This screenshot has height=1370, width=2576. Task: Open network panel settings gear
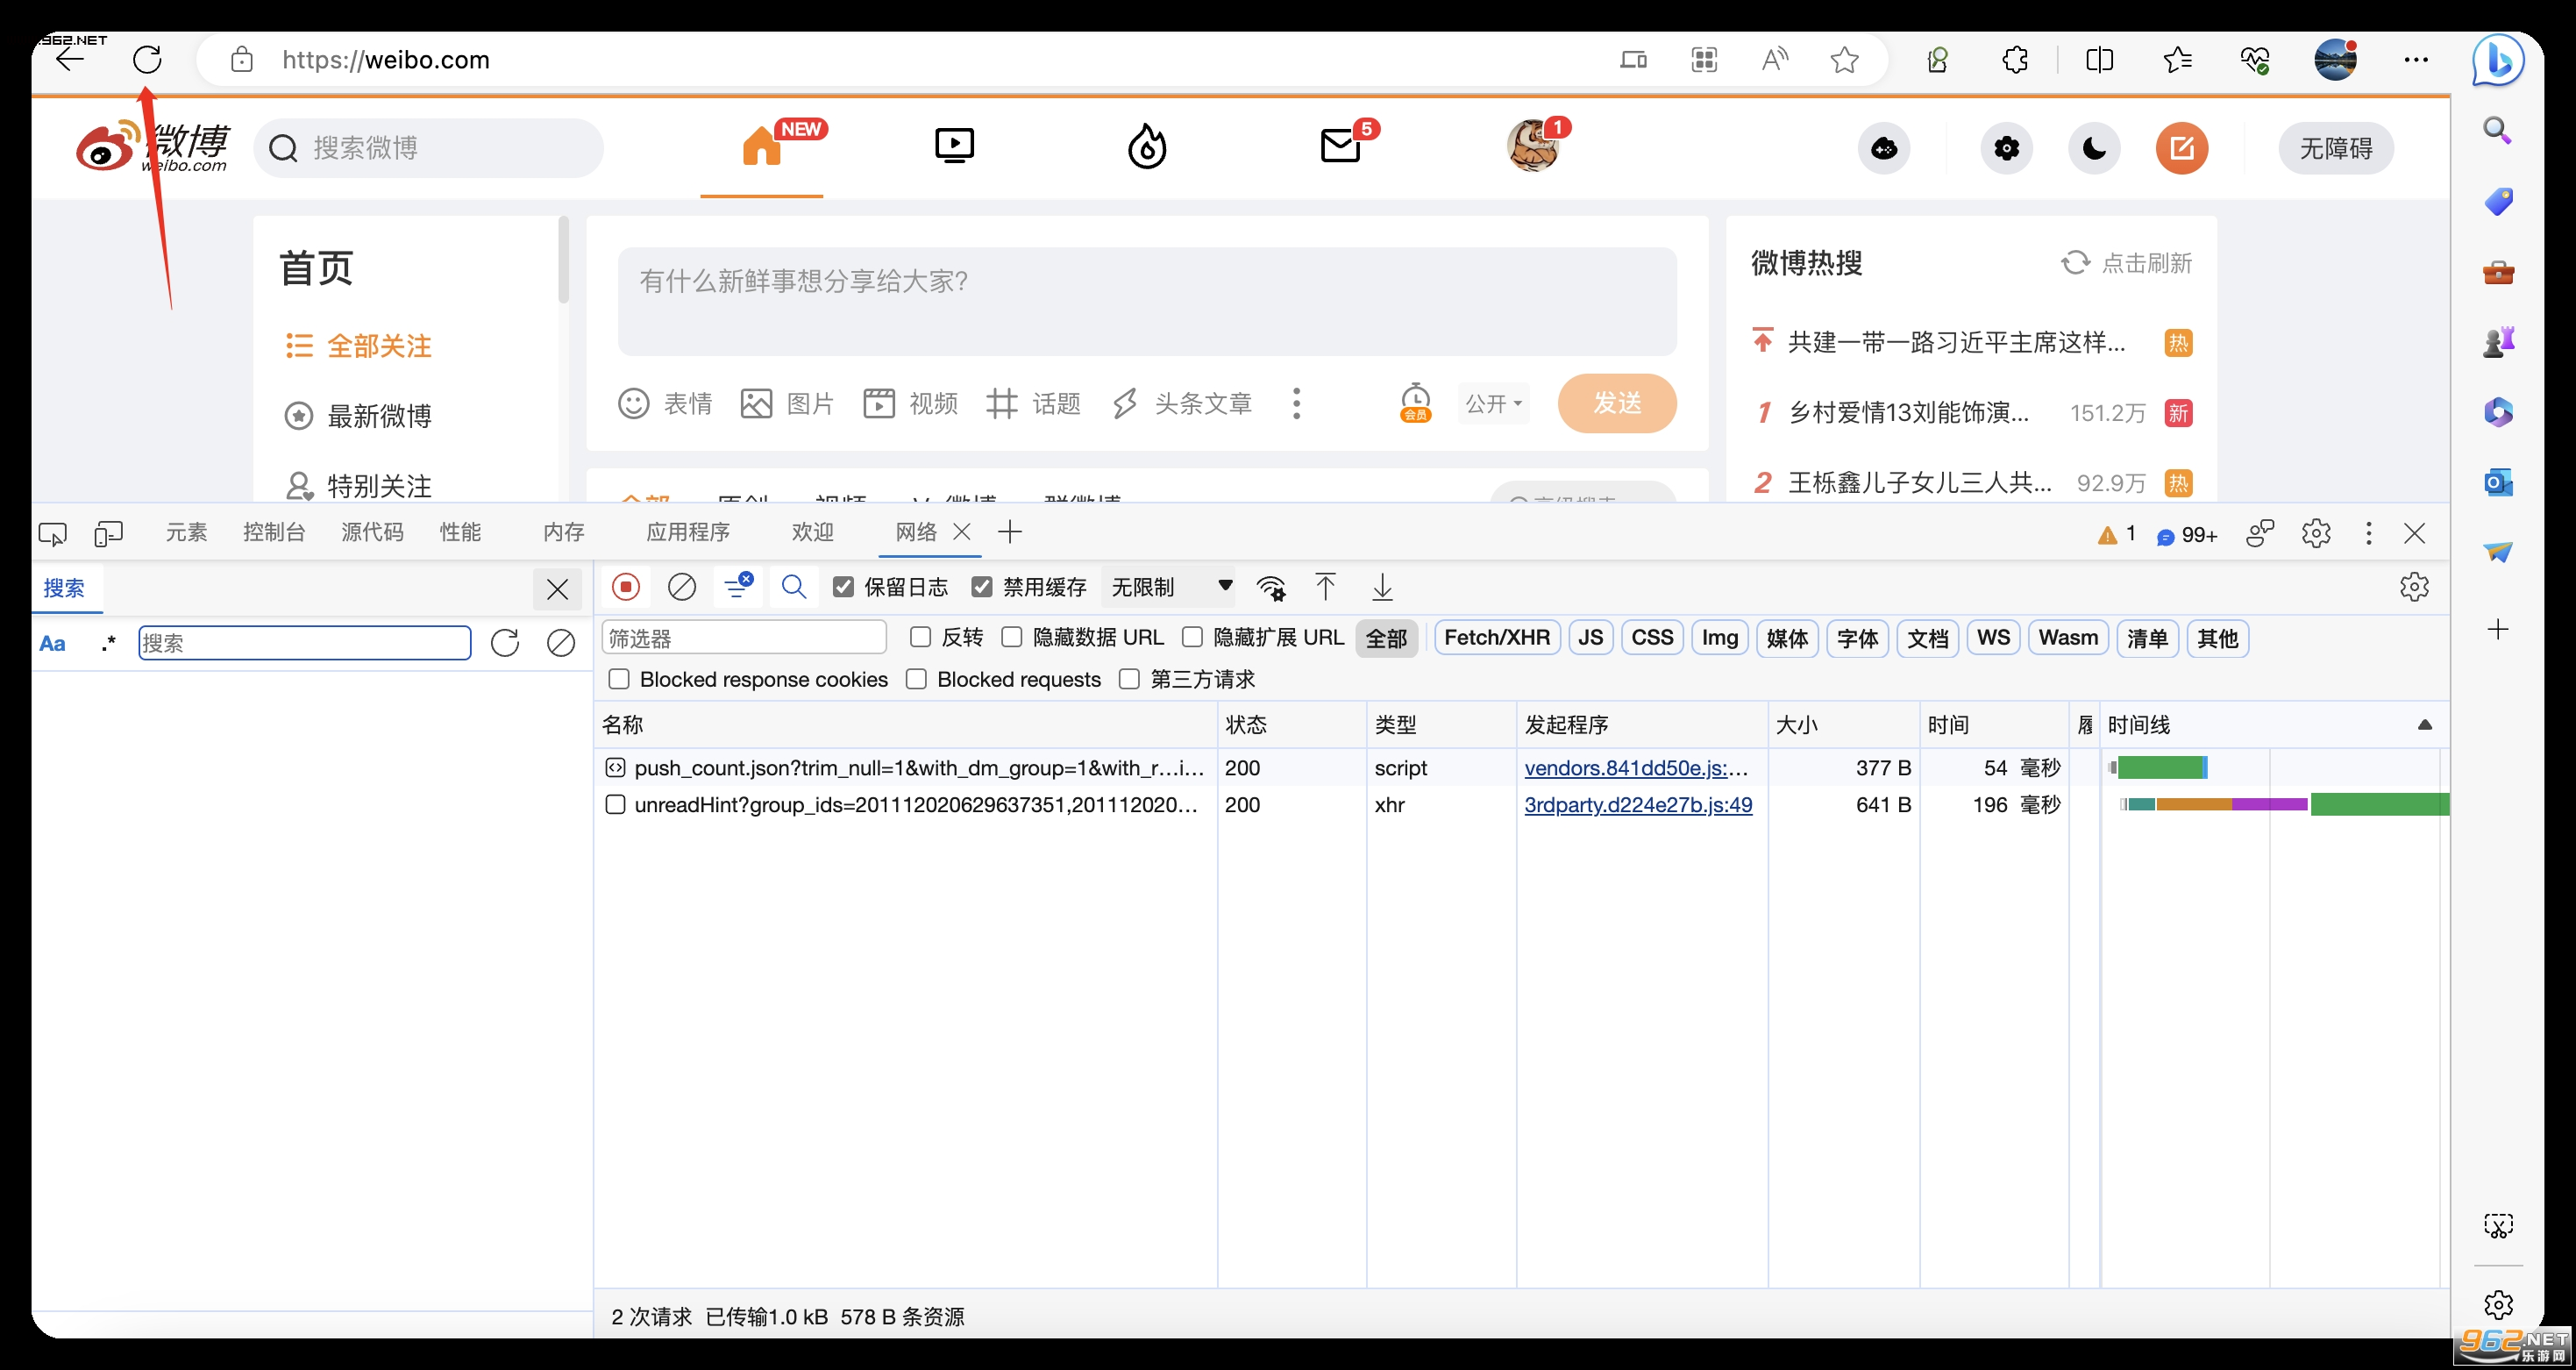pyautogui.click(x=2414, y=587)
